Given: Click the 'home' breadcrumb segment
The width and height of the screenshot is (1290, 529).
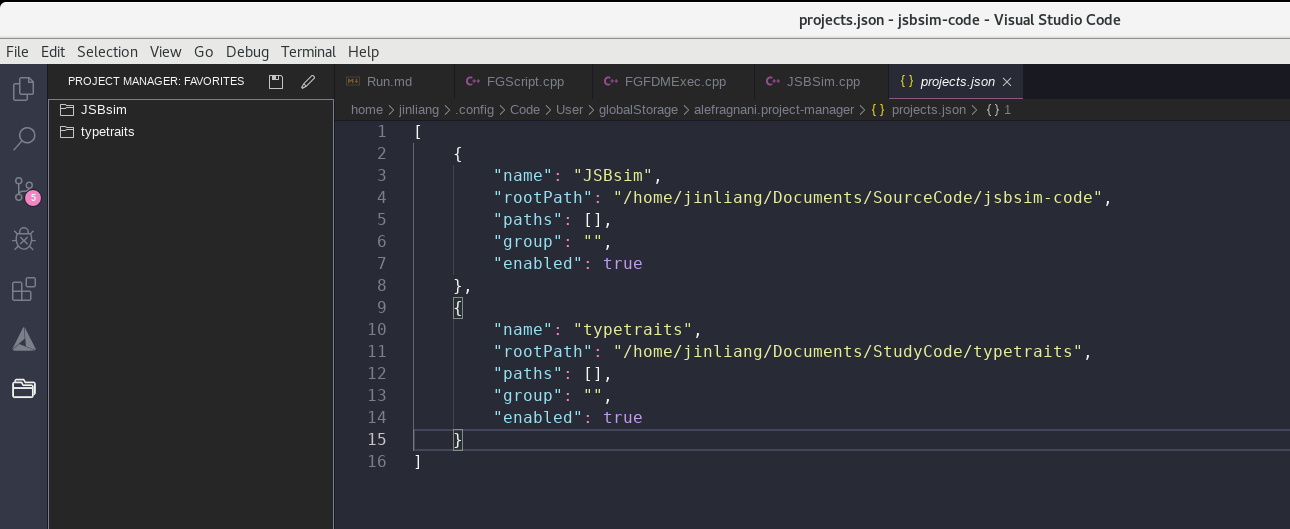Looking at the screenshot, I should (x=367, y=110).
